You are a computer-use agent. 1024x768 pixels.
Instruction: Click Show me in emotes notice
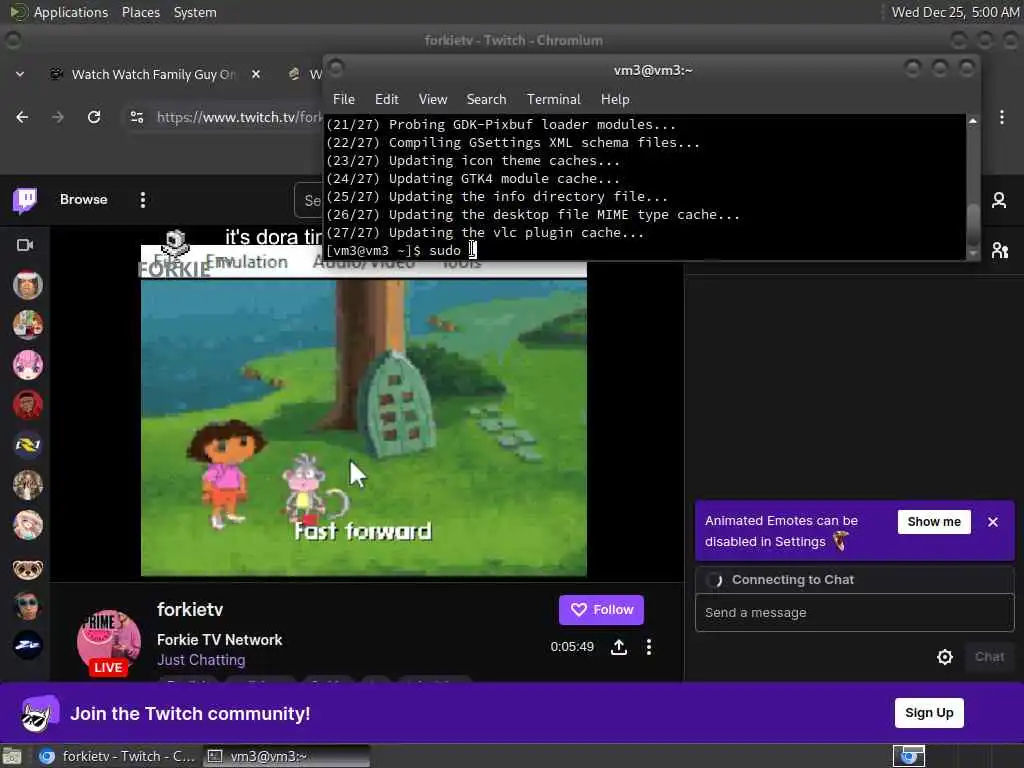[x=934, y=522]
